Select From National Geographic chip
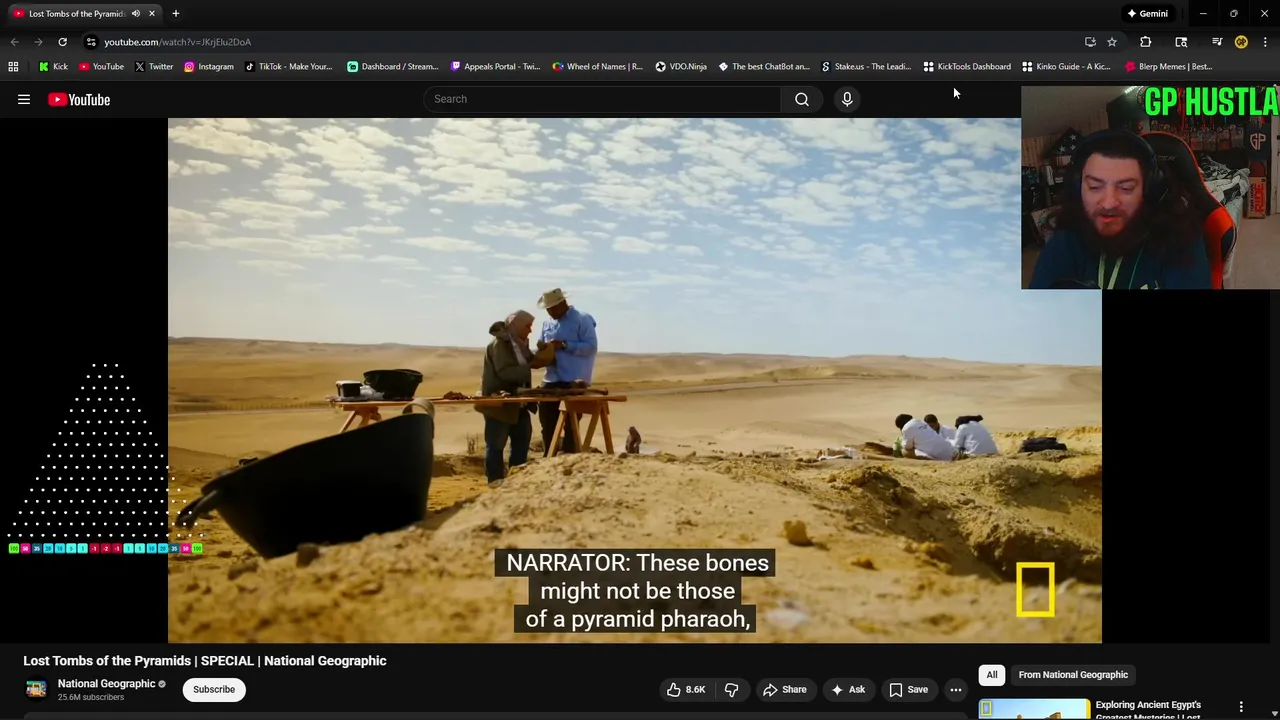The width and height of the screenshot is (1280, 720). pyautogui.click(x=1073, y=675)
